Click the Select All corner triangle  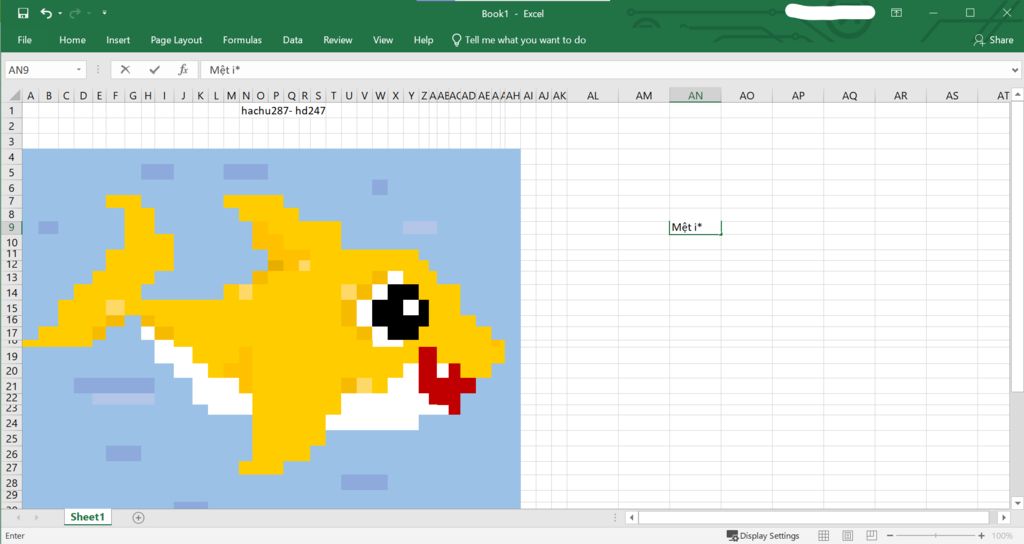[13, 95]
